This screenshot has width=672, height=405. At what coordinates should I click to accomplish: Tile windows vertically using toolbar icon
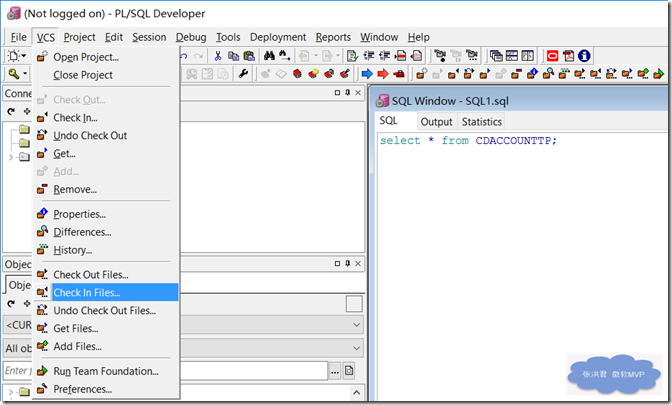click(528, 56)
